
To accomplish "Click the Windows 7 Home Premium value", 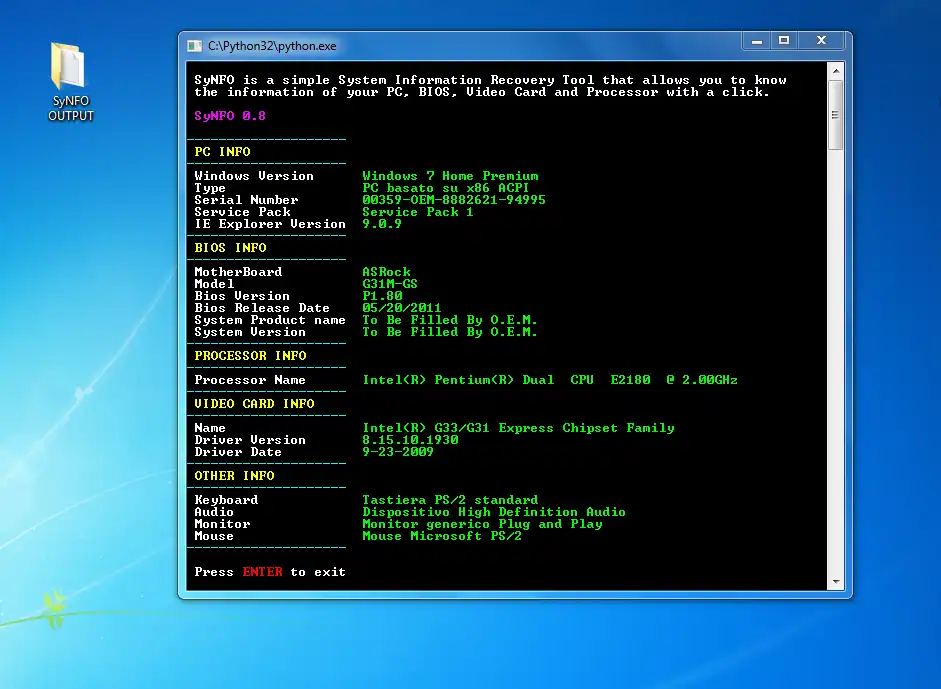I will (x=450, y=176).
